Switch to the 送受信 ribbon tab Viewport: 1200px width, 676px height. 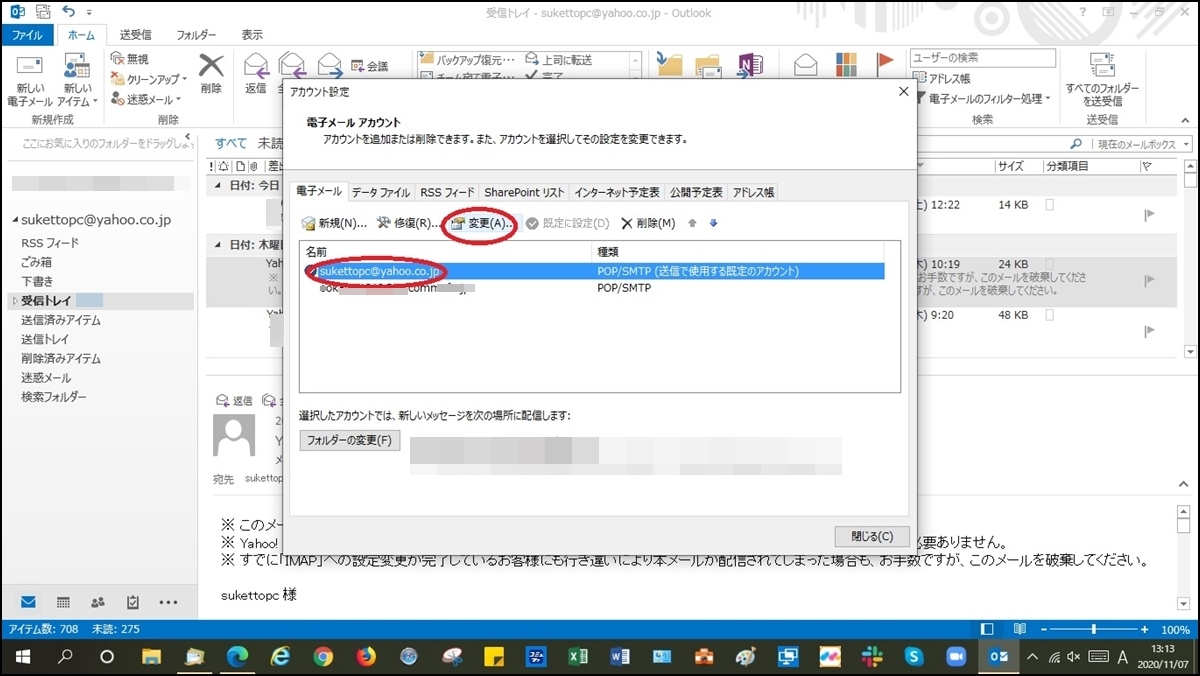click(x=135, y=34)
